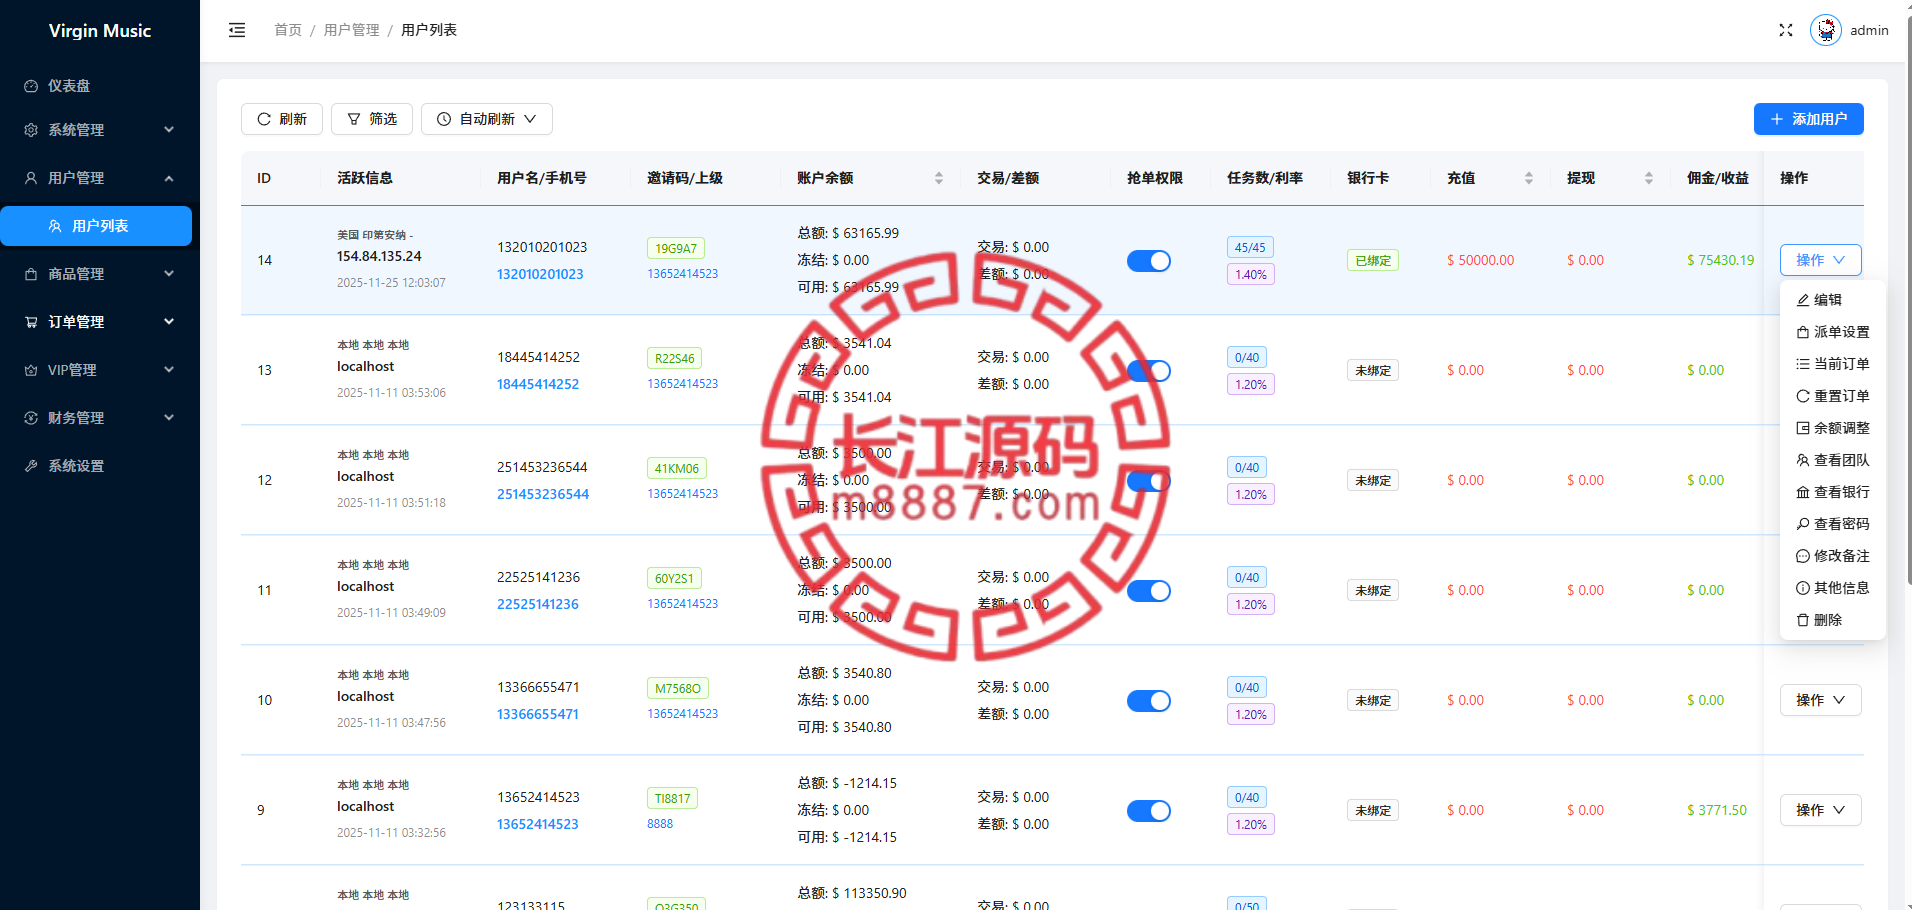Viewport: 1912px width, 910px height.
Task: Expand the 财务管理 sidebar menu chevron
Action: pos(169,418)
